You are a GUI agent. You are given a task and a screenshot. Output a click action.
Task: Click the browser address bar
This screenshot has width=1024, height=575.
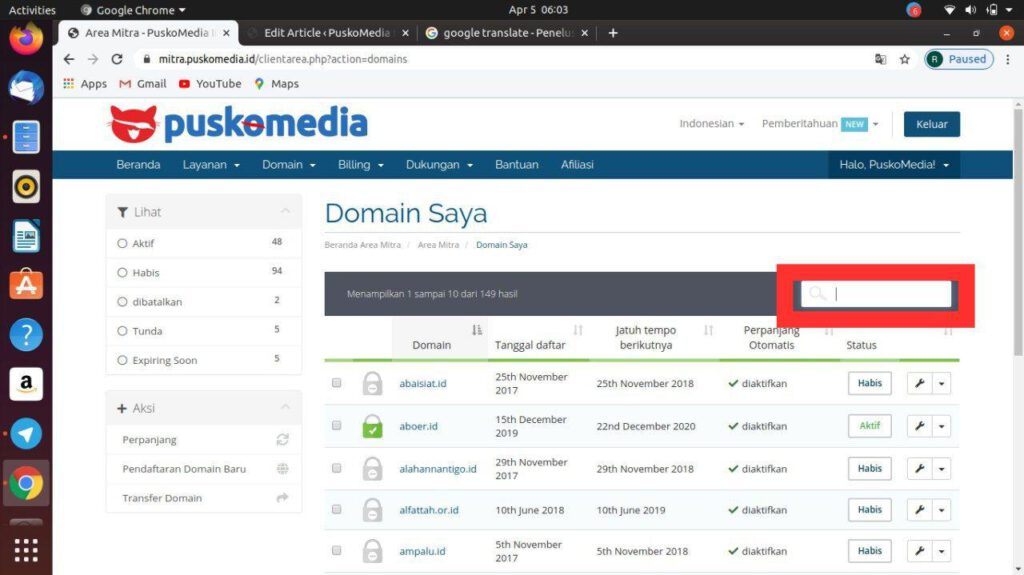pyautogui.click(x=503, y=59)
